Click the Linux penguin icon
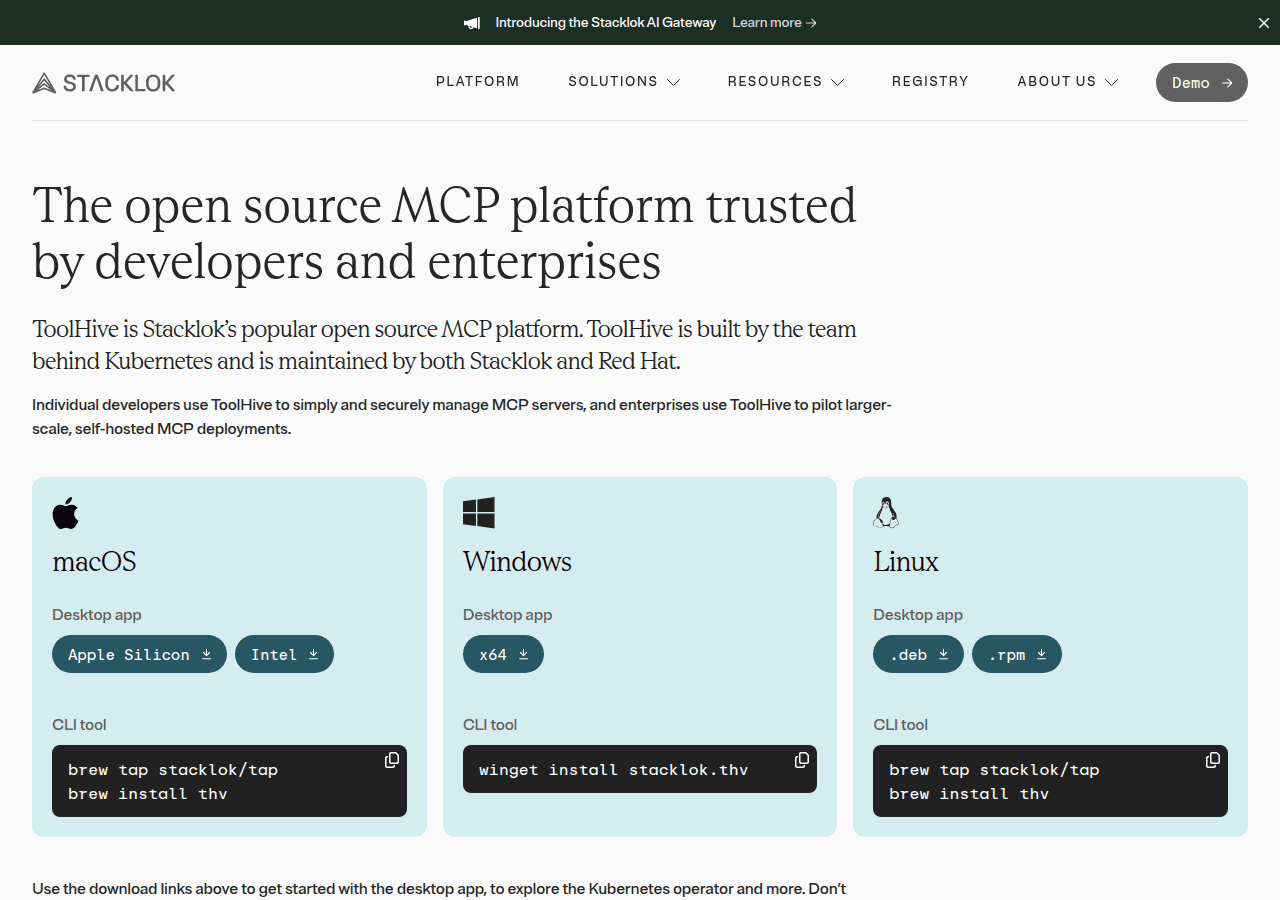The width and height of the screenshot is (1280, 900). pos(886,513)
